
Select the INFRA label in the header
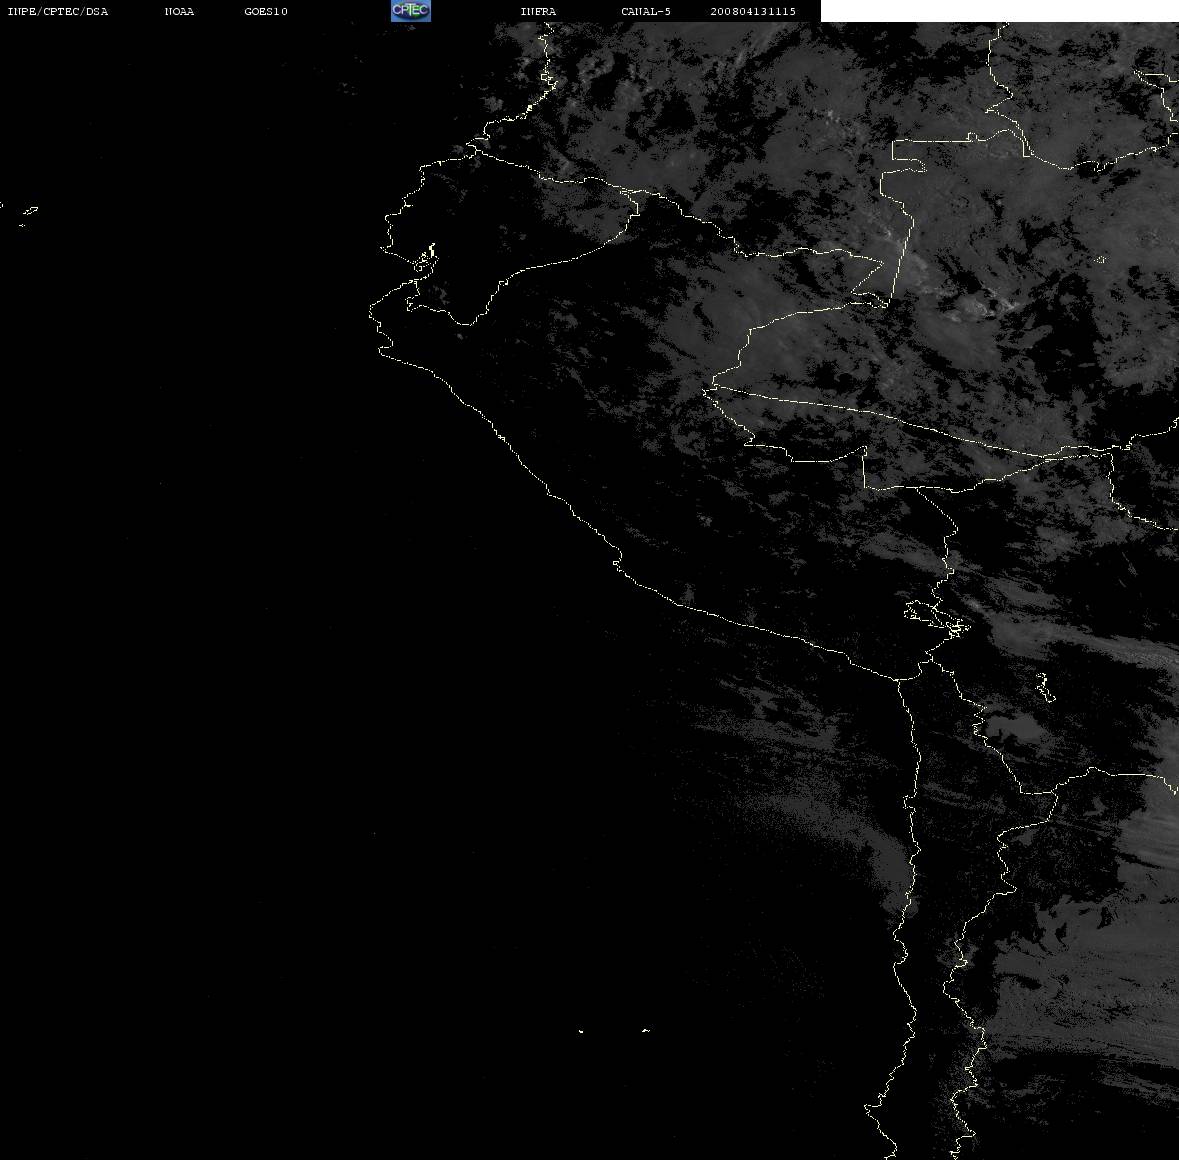click(x=538, y=11)
